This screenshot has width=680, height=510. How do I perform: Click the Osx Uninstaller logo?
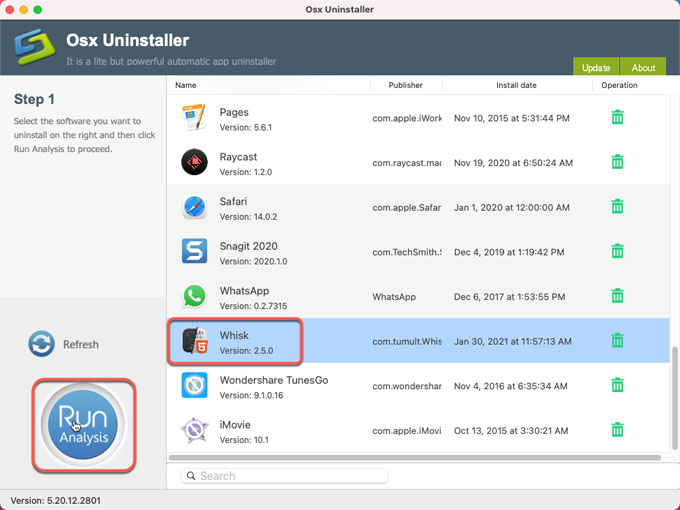tap(35, 47)
